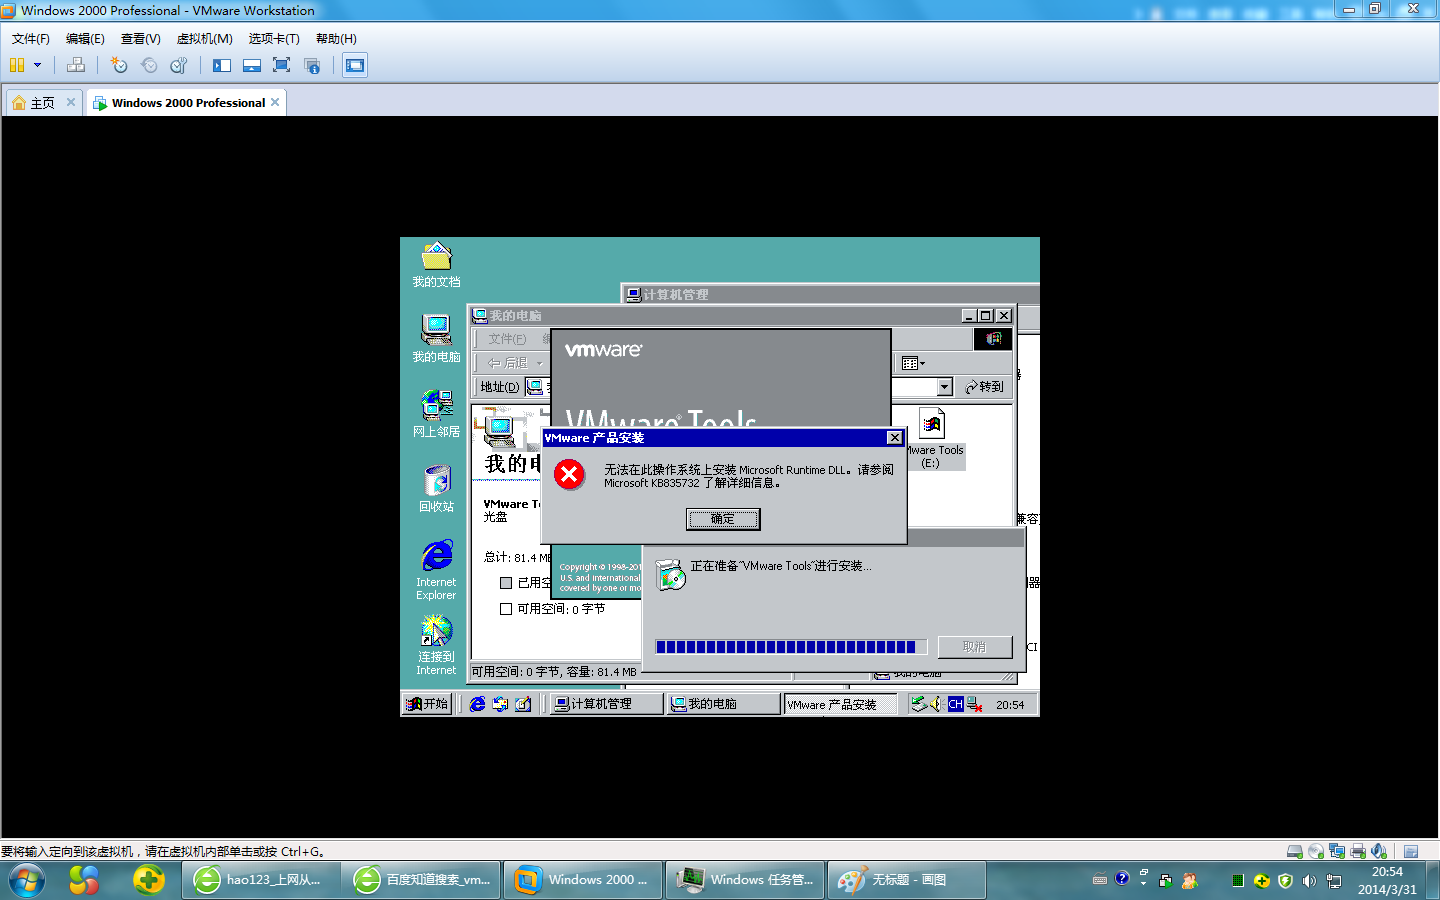Select 我的电脑 desktop icon
1440x900 pixels.
(x=436, y=338)
